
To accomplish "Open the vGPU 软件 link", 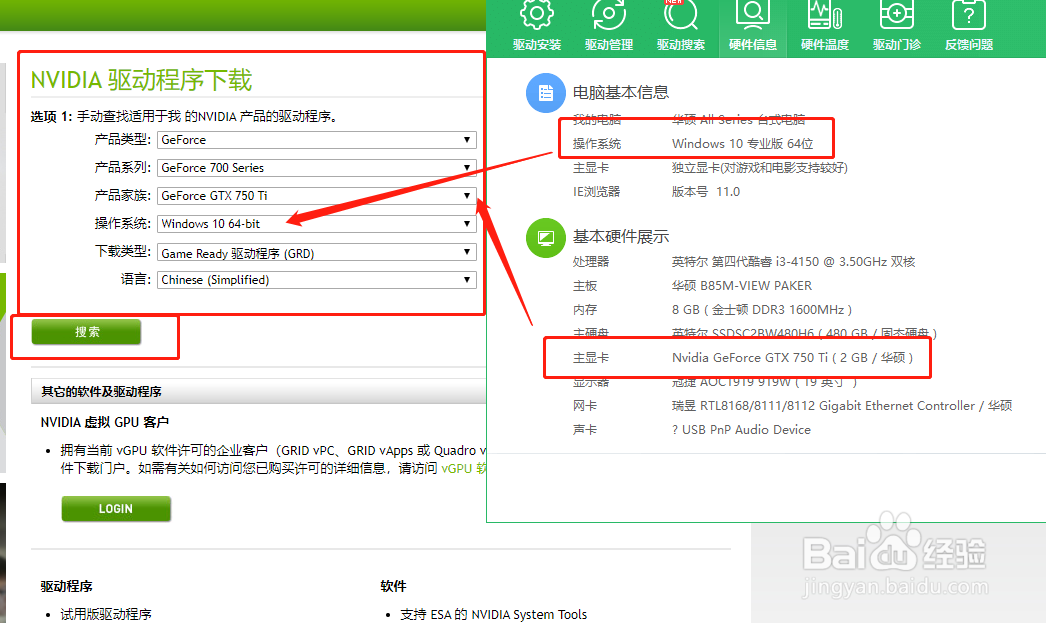I will [461, 468].
